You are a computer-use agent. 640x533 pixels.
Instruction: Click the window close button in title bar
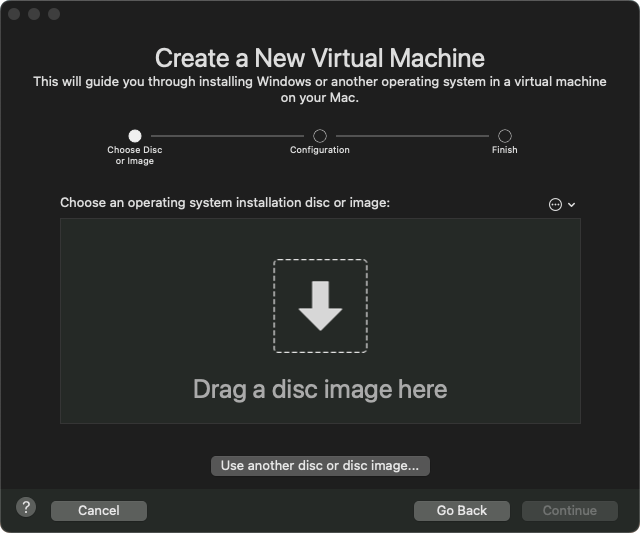tap(16, 14)
